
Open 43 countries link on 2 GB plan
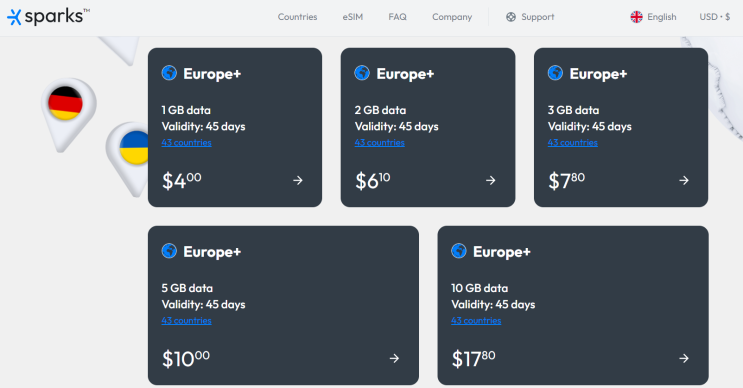tap(380, 143)
